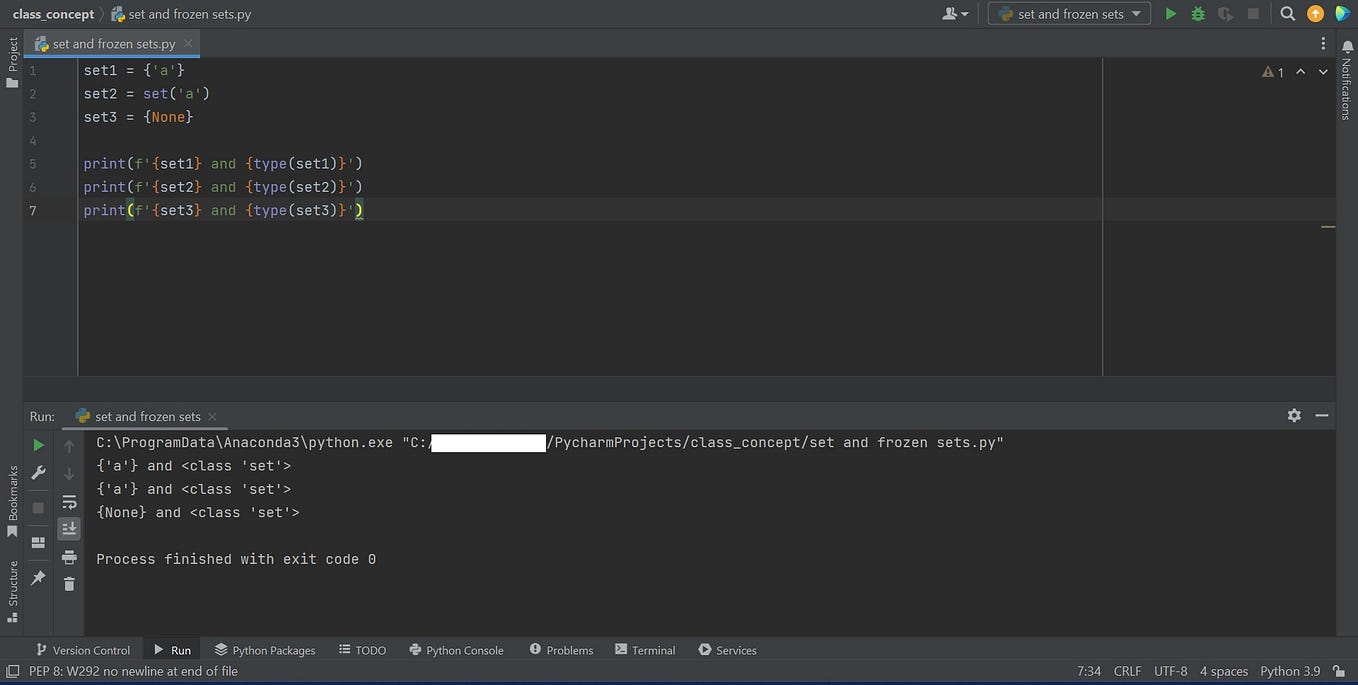
Task: Jump to next warning with down chevron
Action: point(1322,72)
